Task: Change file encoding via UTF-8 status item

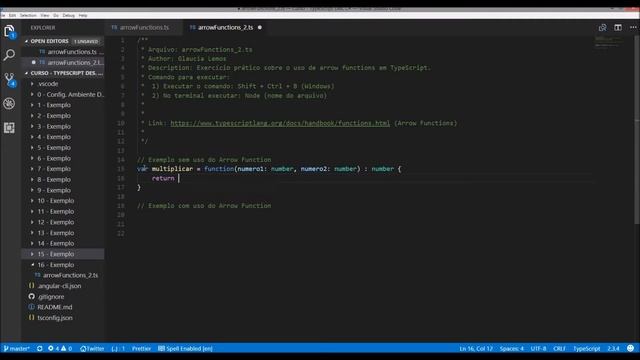Action: pos(538,348)
